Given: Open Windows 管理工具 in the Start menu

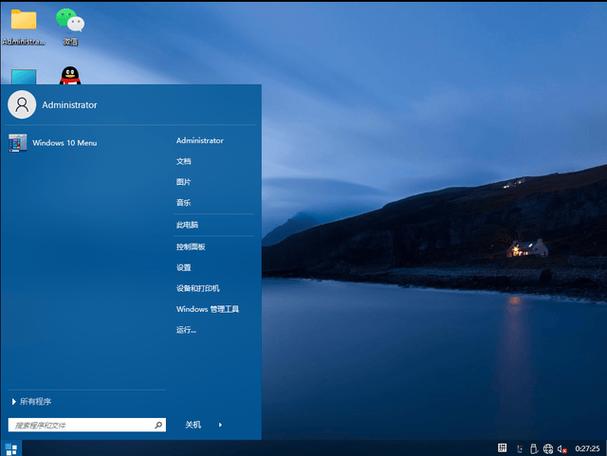Looking at the screenshot, I should click(207, 309).
